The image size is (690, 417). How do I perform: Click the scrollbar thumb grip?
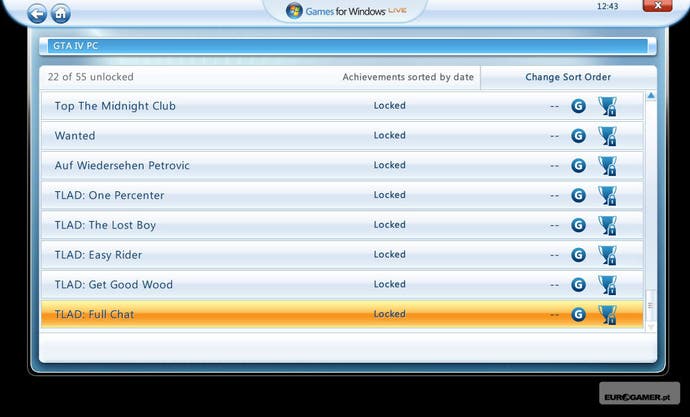tap(651, 305)
